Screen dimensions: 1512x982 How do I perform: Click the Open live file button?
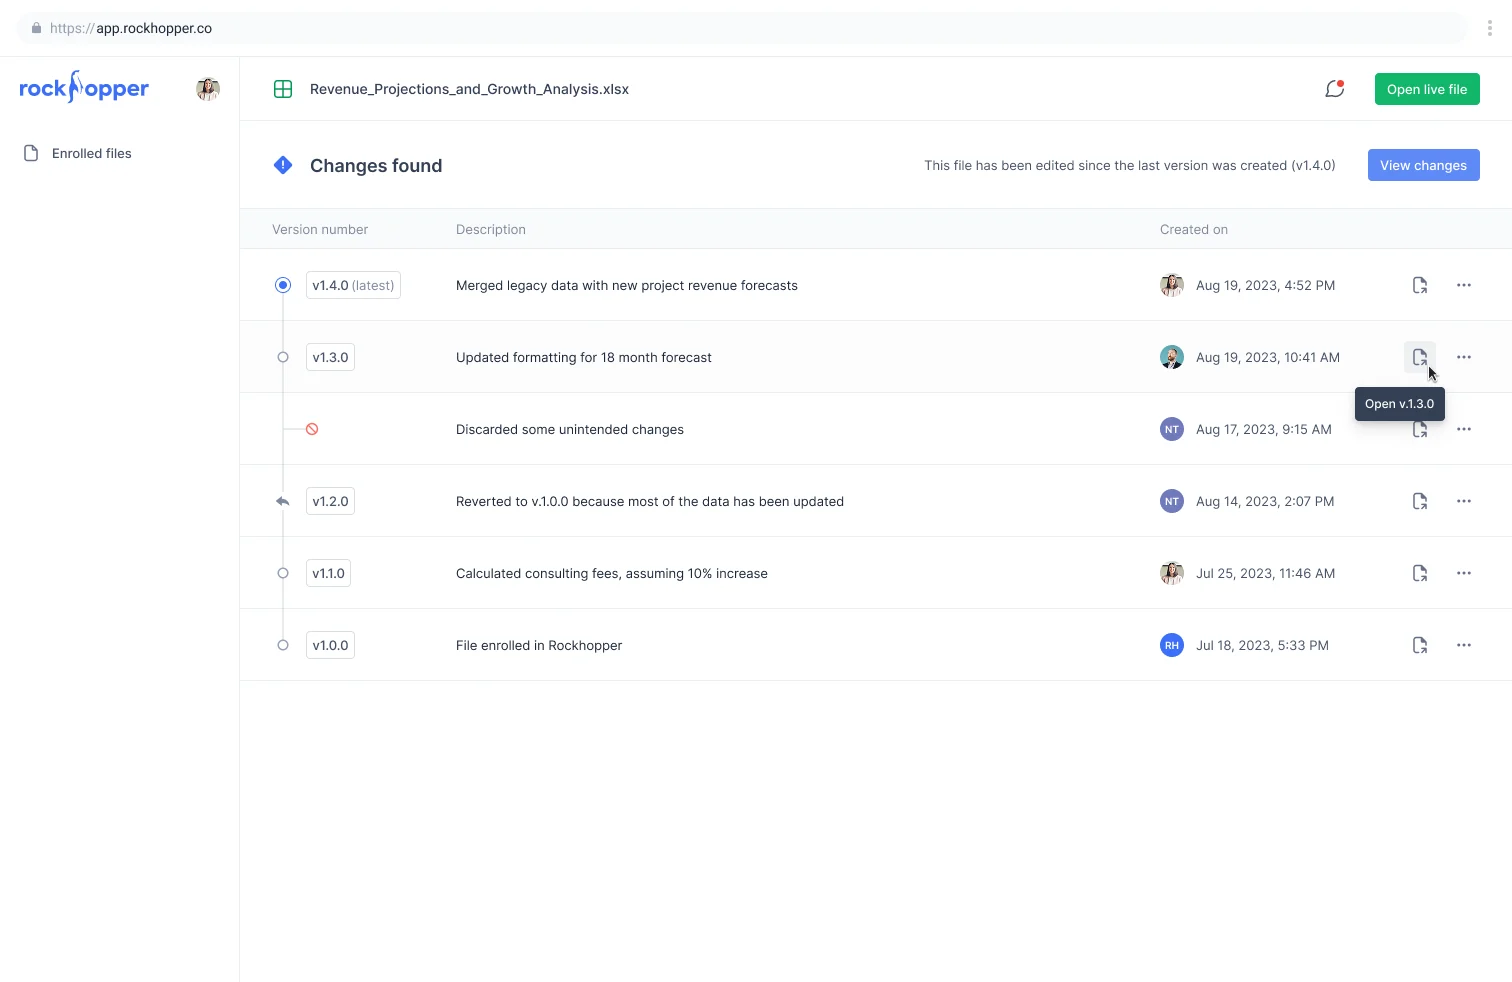[1427, 89]
